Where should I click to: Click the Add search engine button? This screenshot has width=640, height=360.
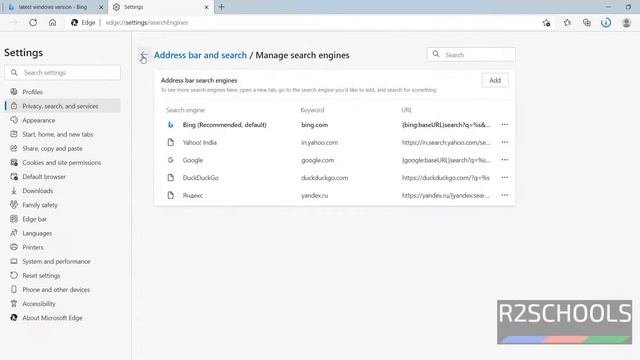pyautogui.click(x=495, y=80)
